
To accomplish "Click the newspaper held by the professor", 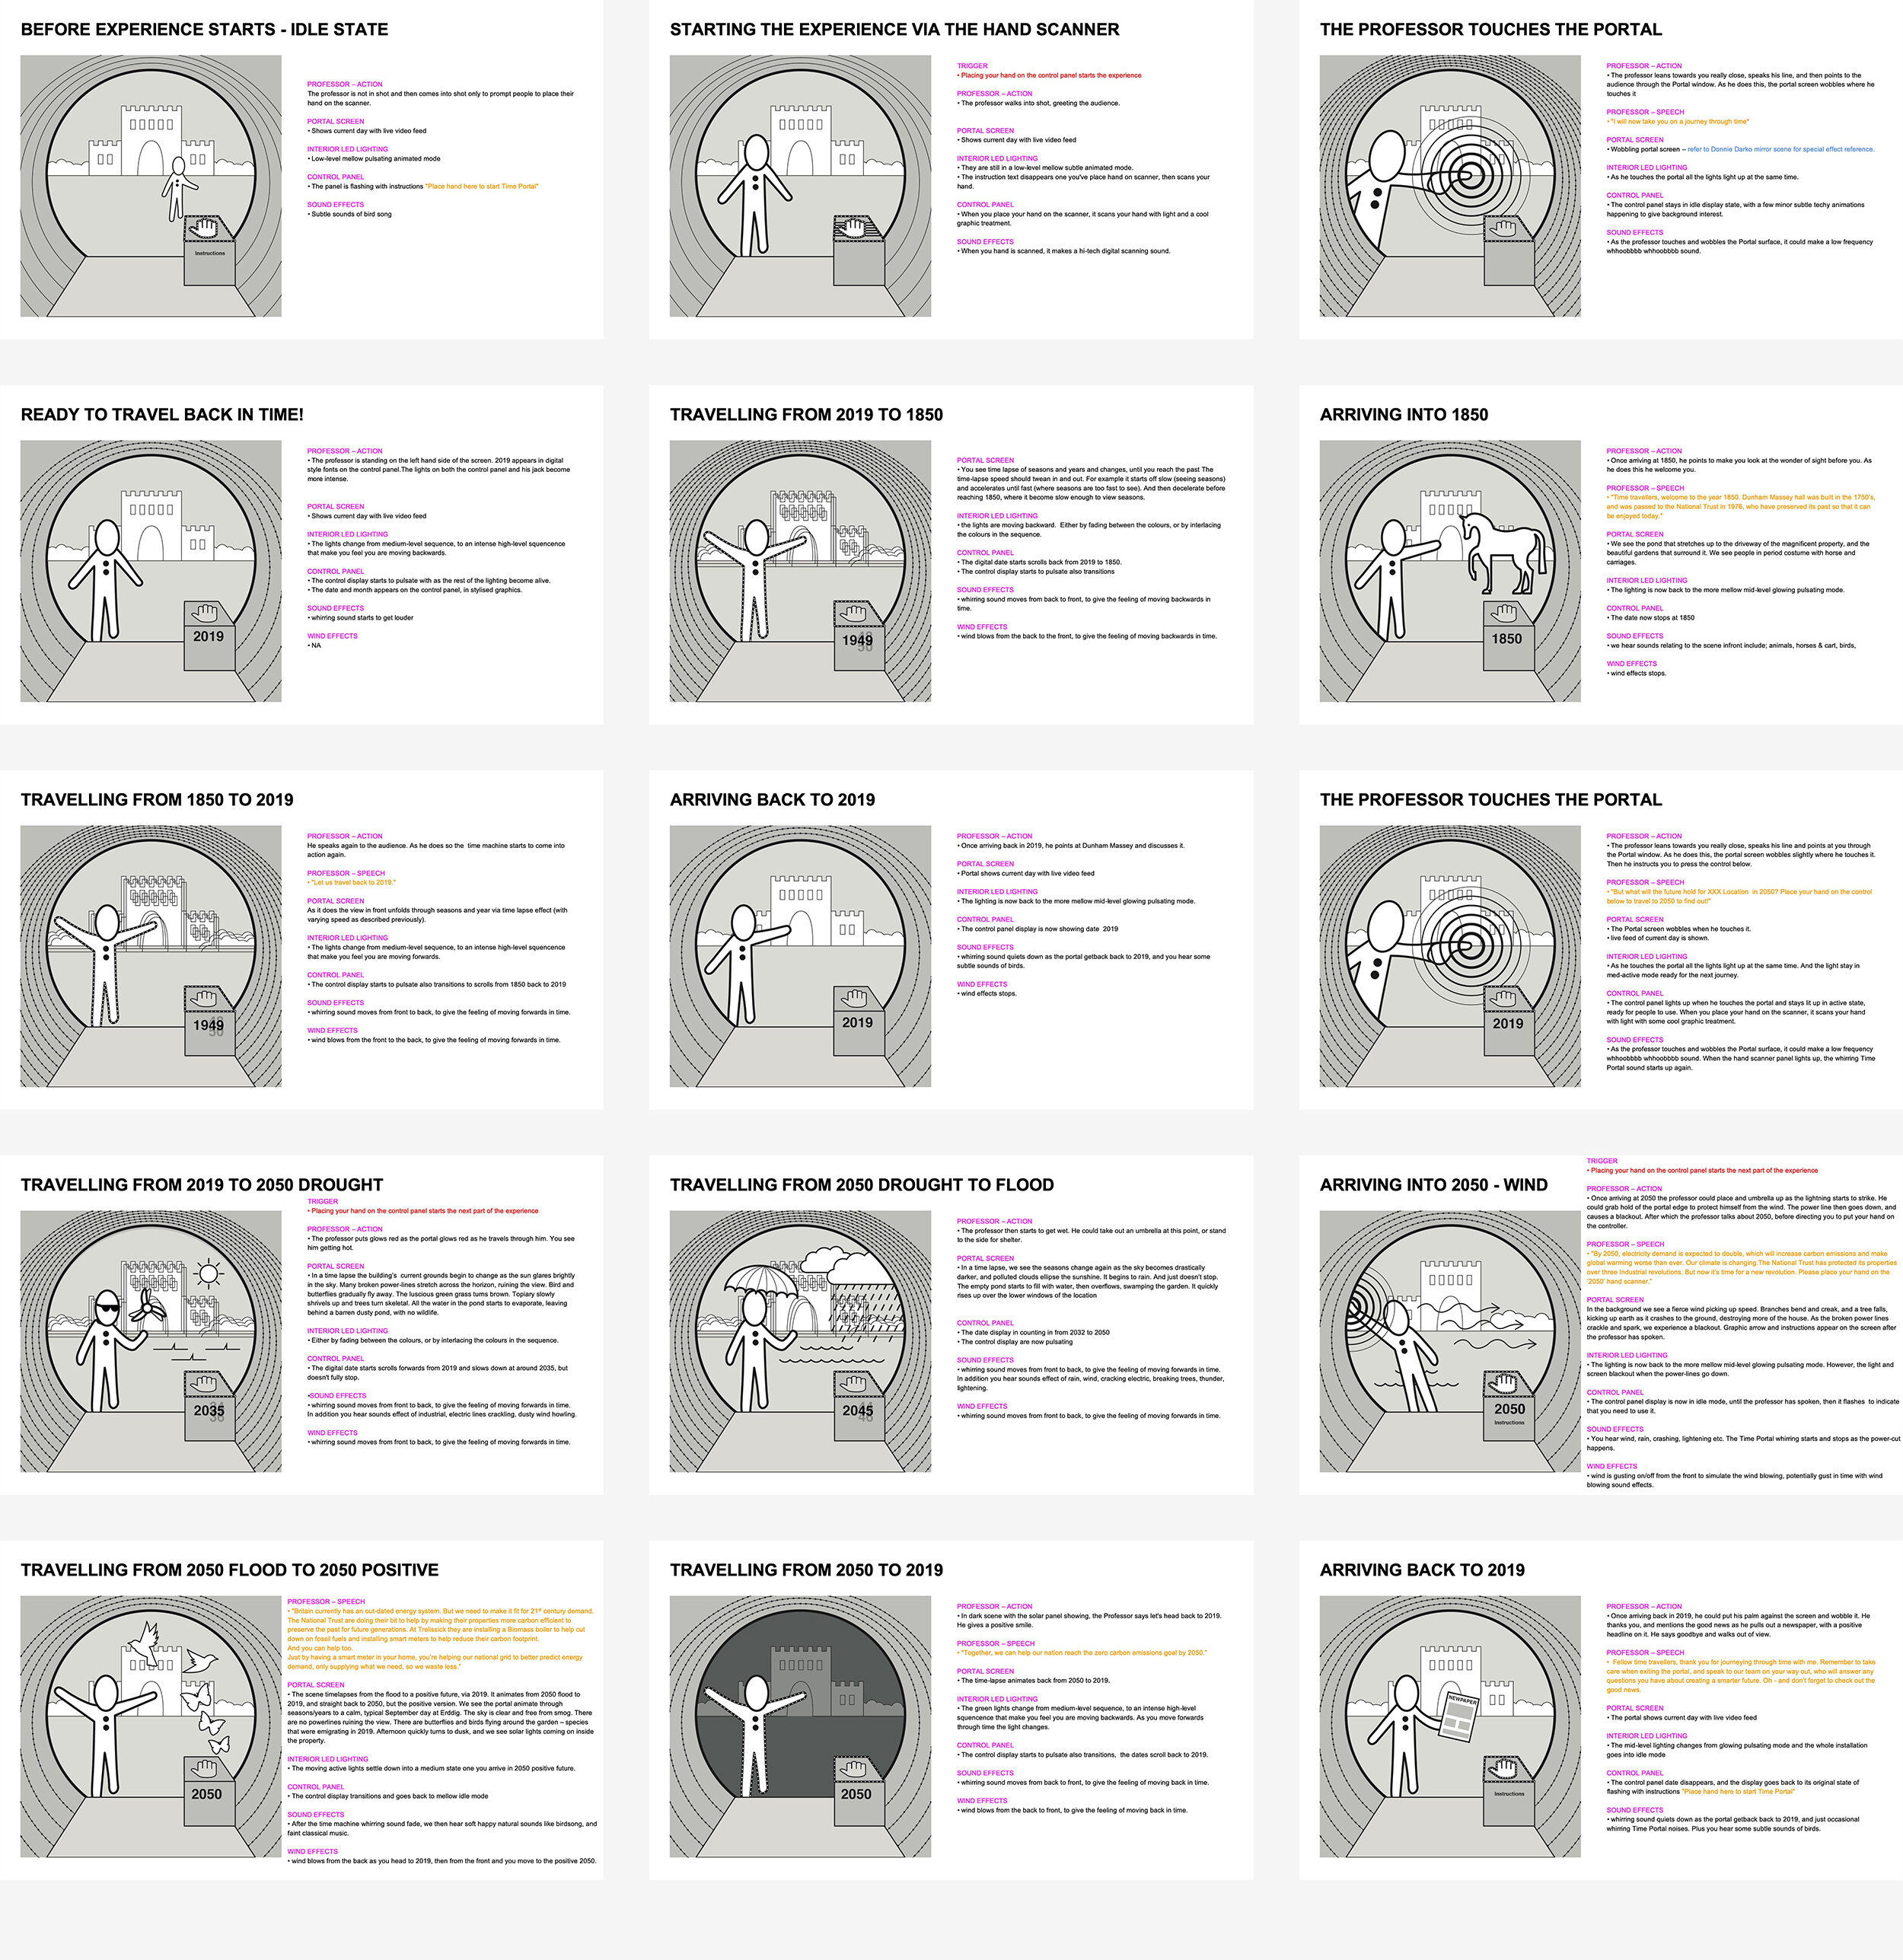I will coord(1459,1716).
